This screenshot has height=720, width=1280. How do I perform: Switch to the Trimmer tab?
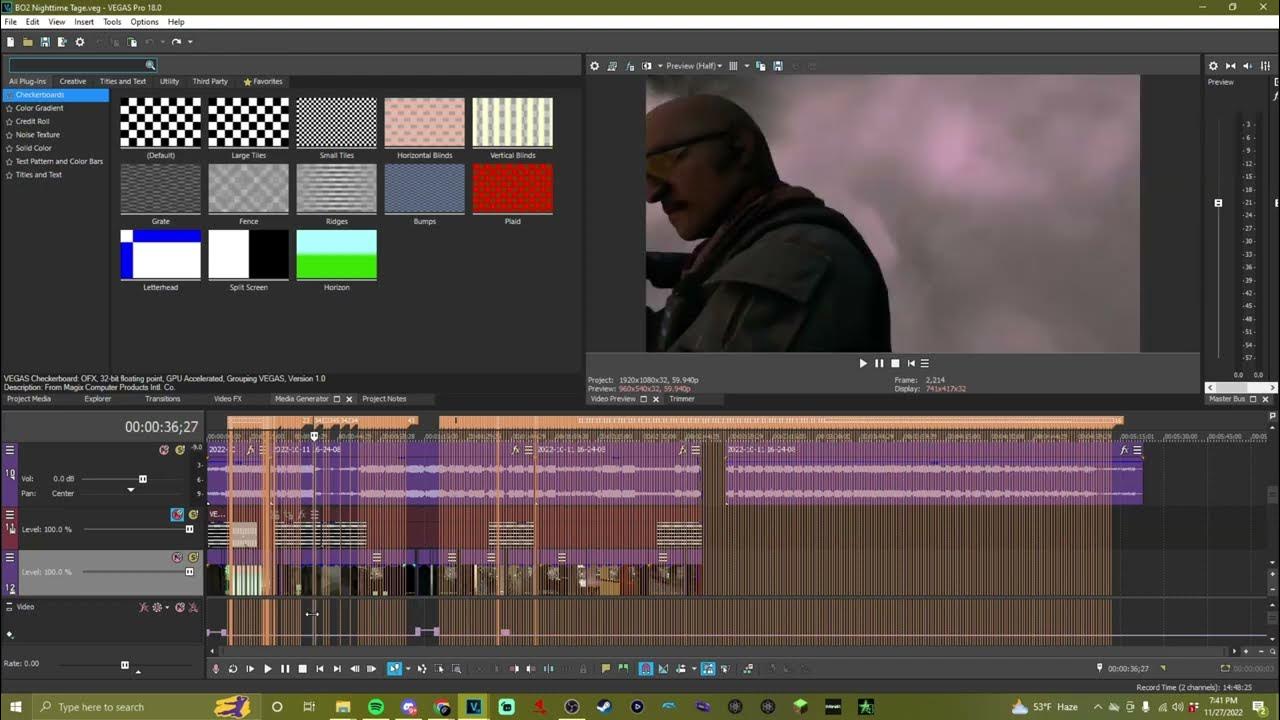pyautogui.click(x=682, y=399)
